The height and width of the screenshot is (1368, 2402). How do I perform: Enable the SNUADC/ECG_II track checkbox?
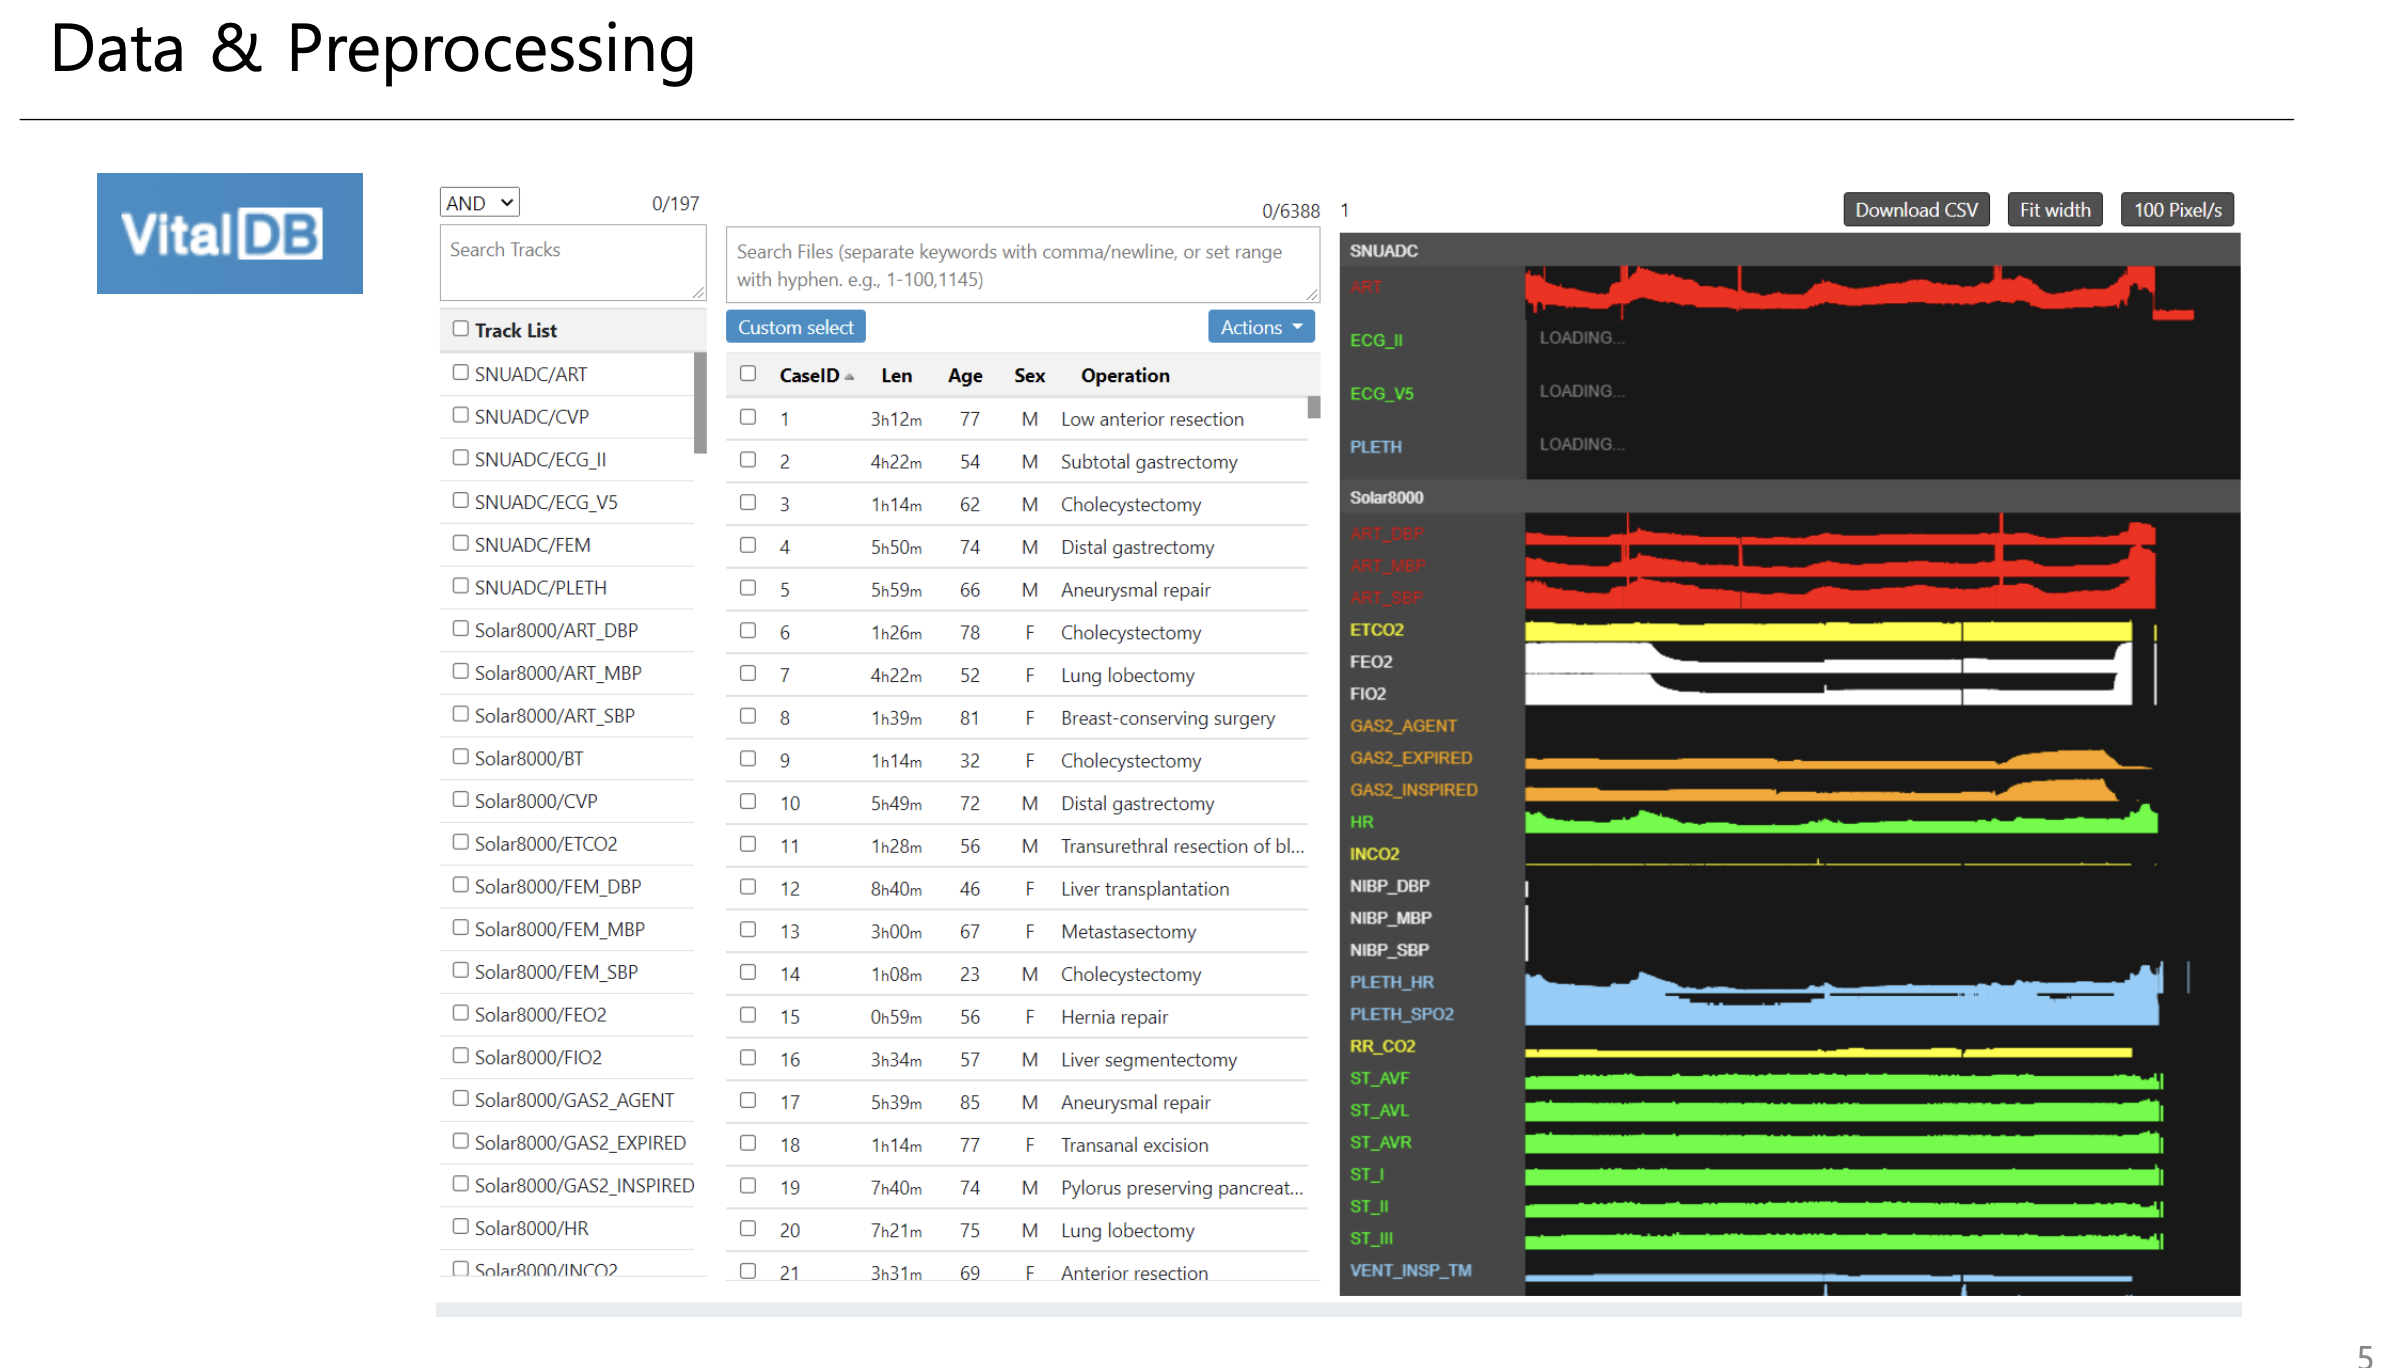pyautogui.click(x=460, y=458)
